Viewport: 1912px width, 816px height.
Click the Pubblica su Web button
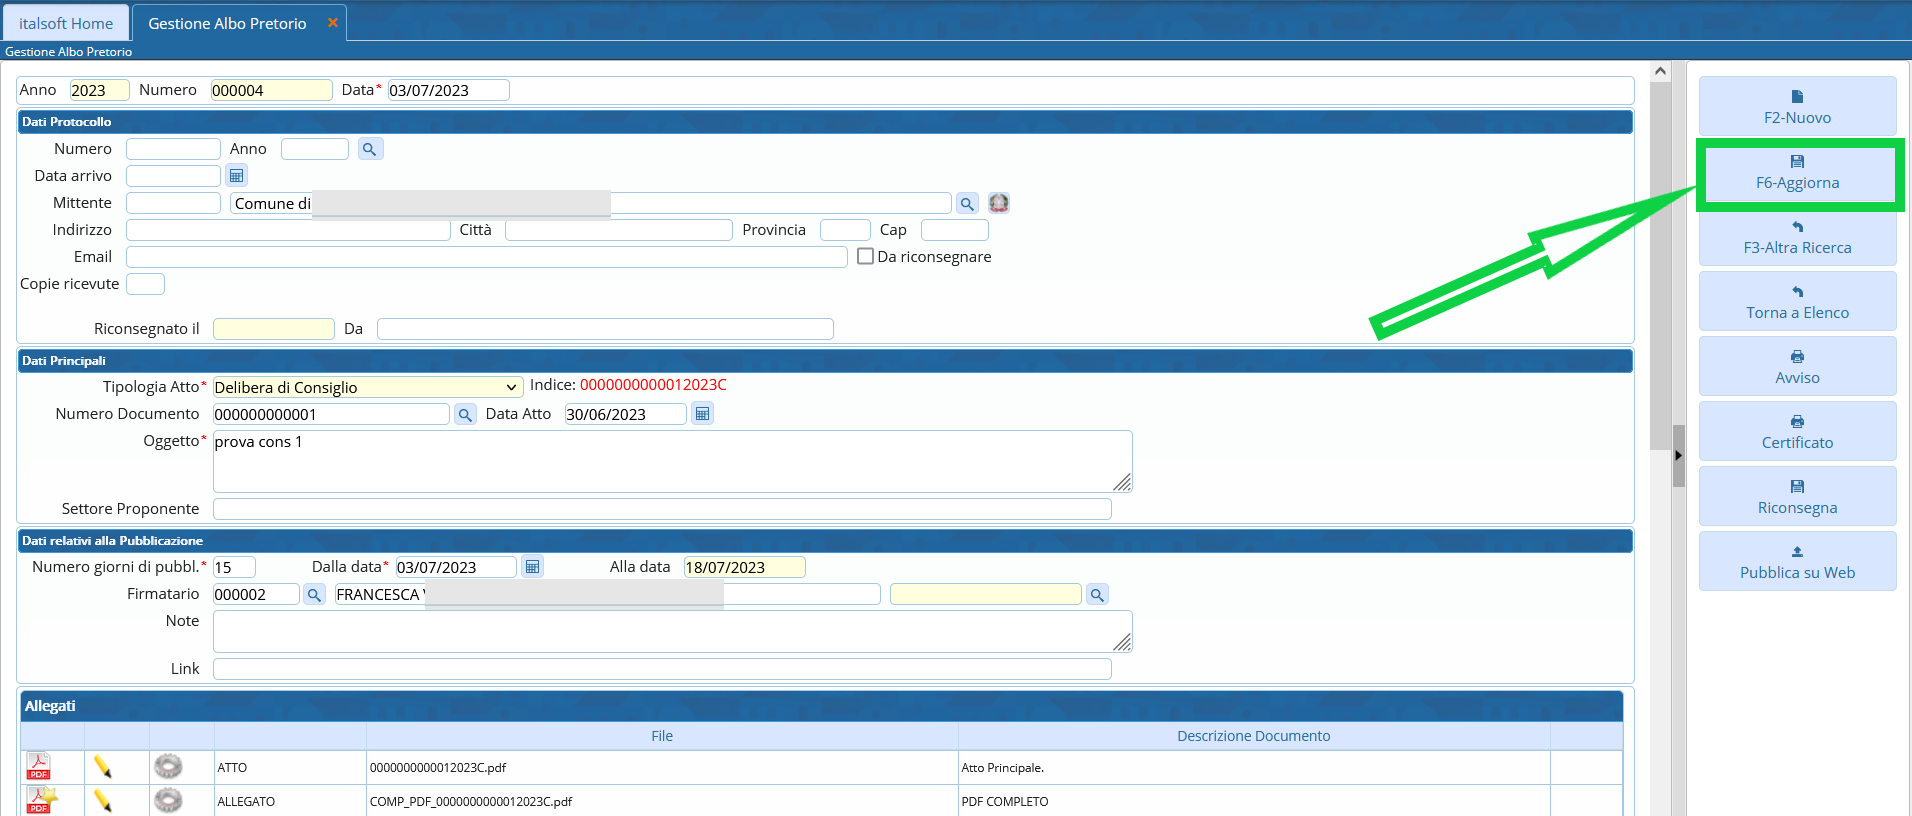(1797, 562)
